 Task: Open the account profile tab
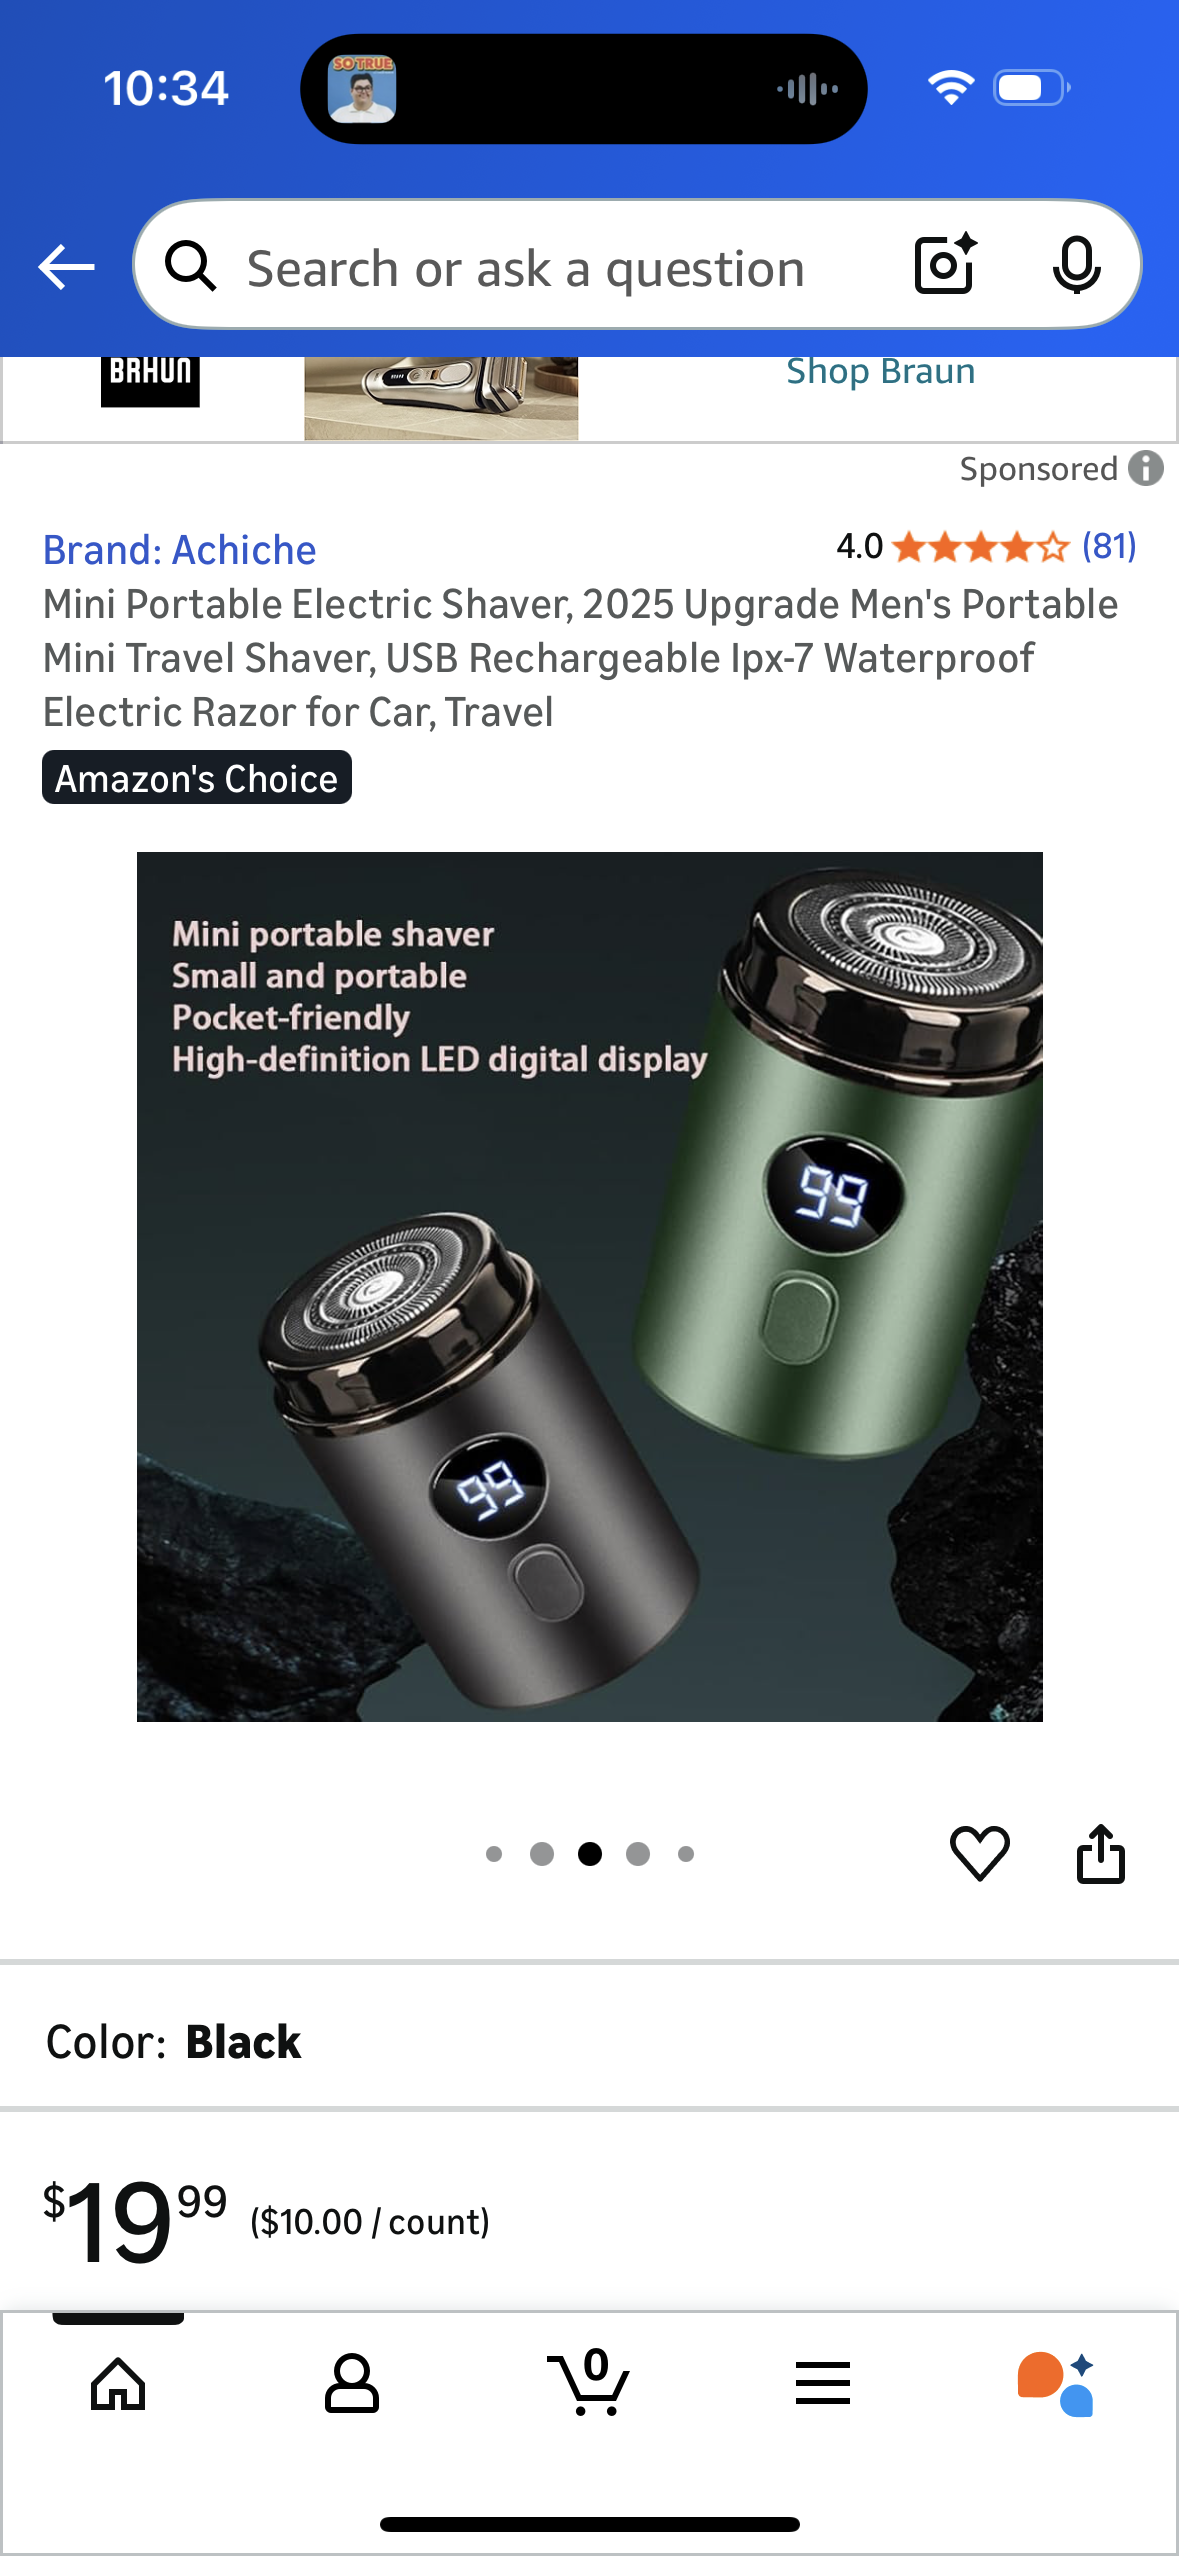[352, 2384]
